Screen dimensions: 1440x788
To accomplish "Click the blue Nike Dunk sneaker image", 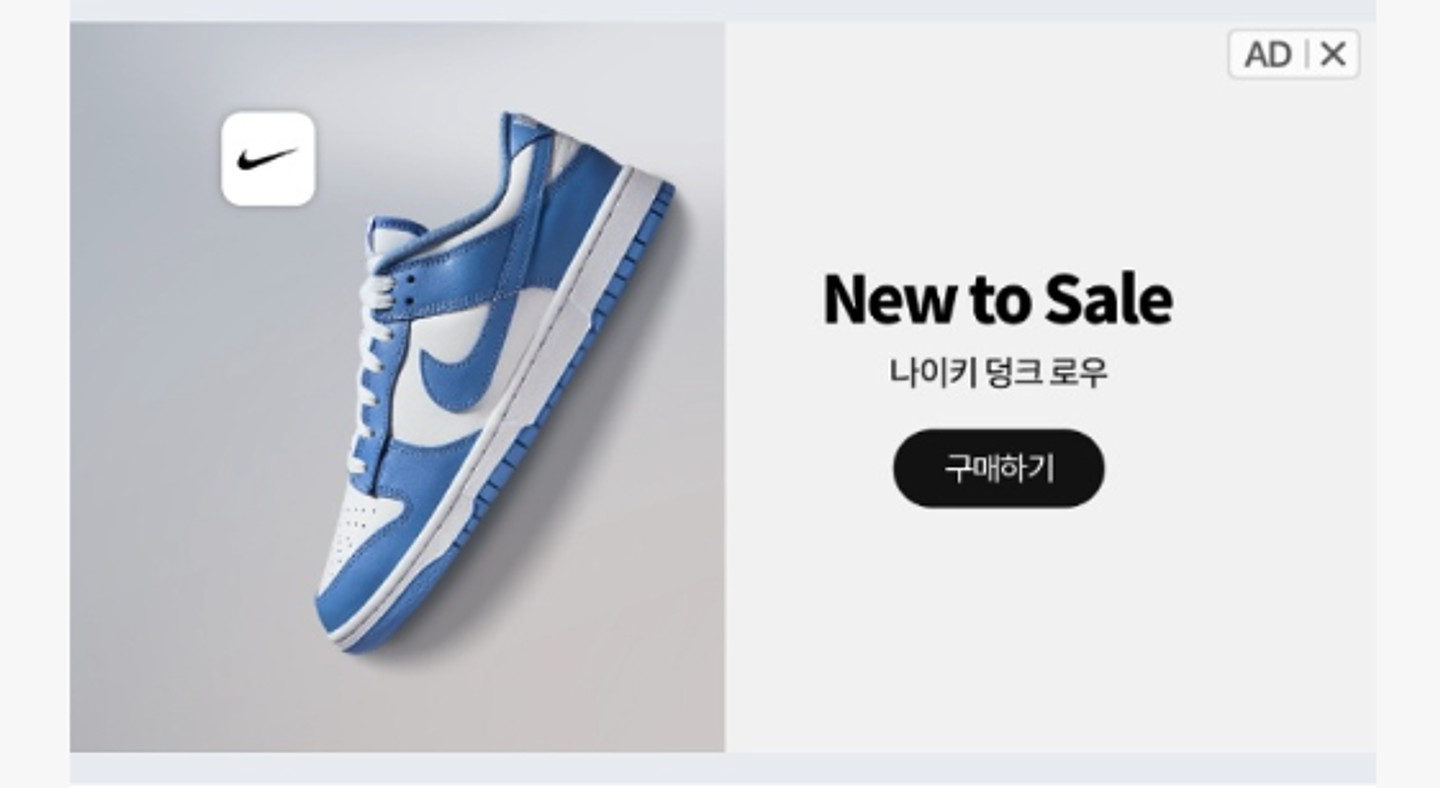I will click(495, 380).
